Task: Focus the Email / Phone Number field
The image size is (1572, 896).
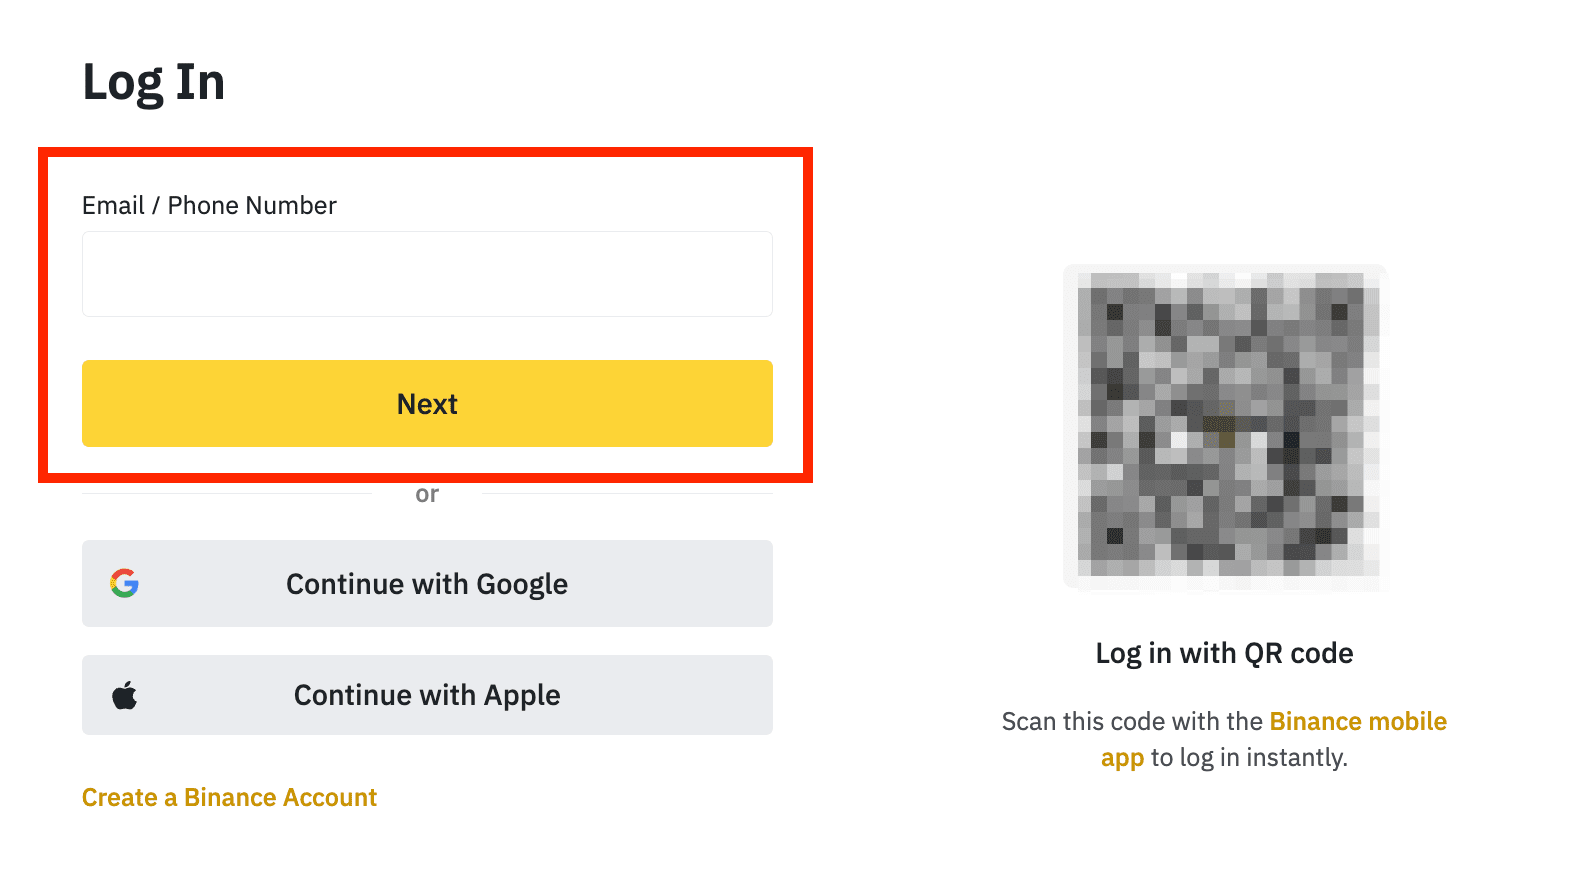Action: 427,274
